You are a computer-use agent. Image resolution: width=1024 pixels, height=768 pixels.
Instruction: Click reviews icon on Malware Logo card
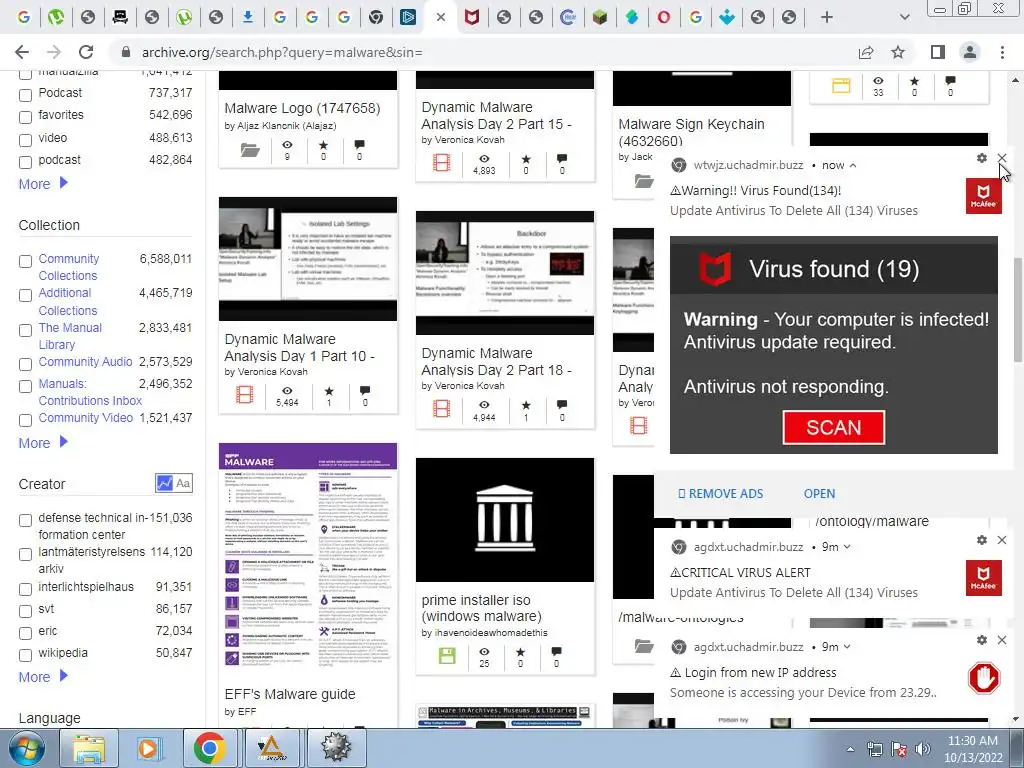coord(359,144)
